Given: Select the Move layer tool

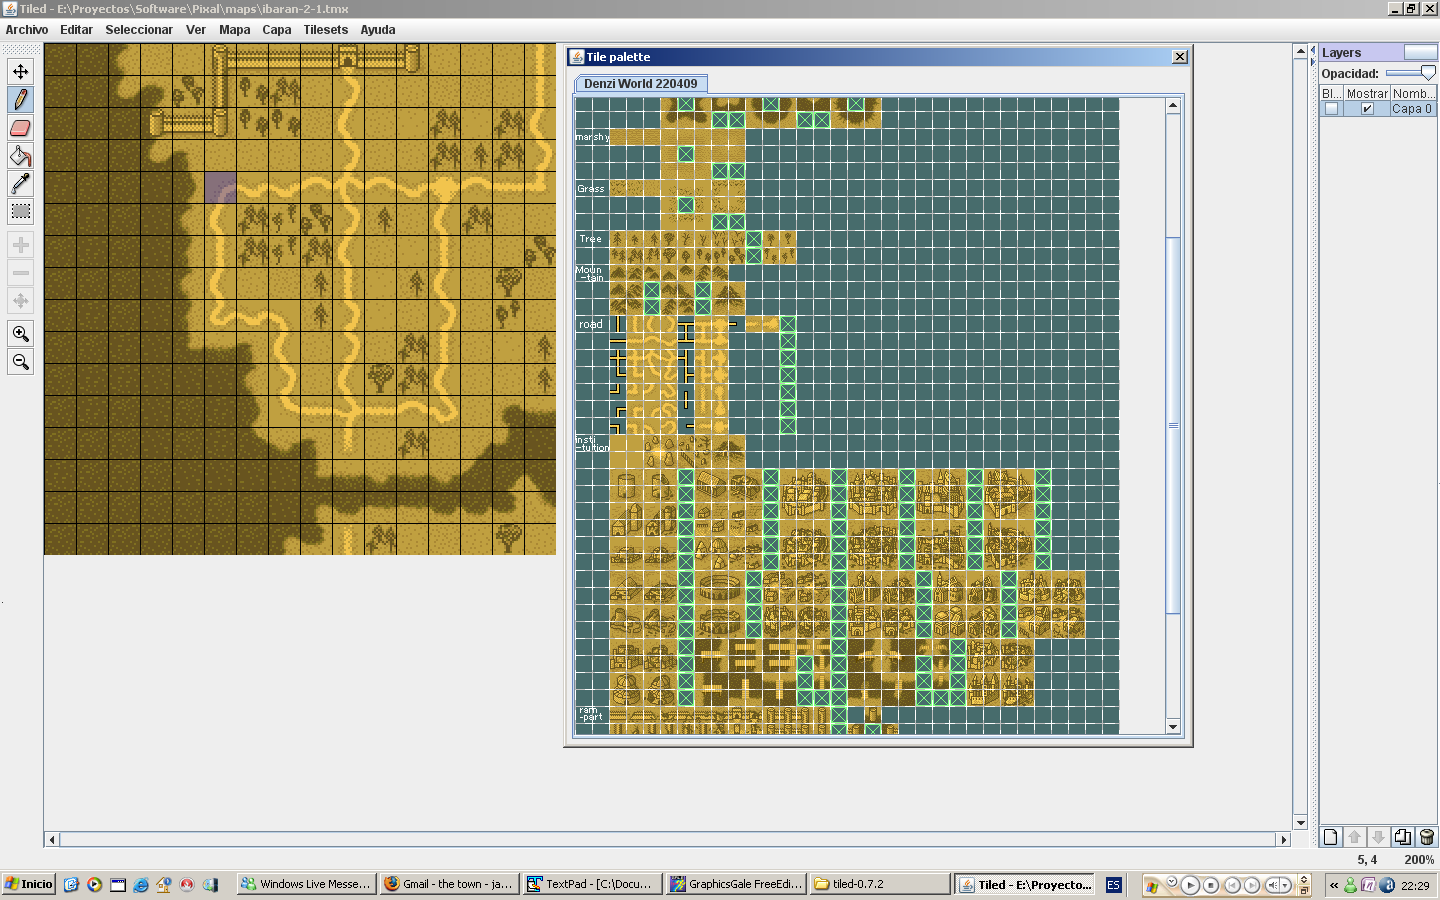Looking at the screenshot, I should [20, 71].
